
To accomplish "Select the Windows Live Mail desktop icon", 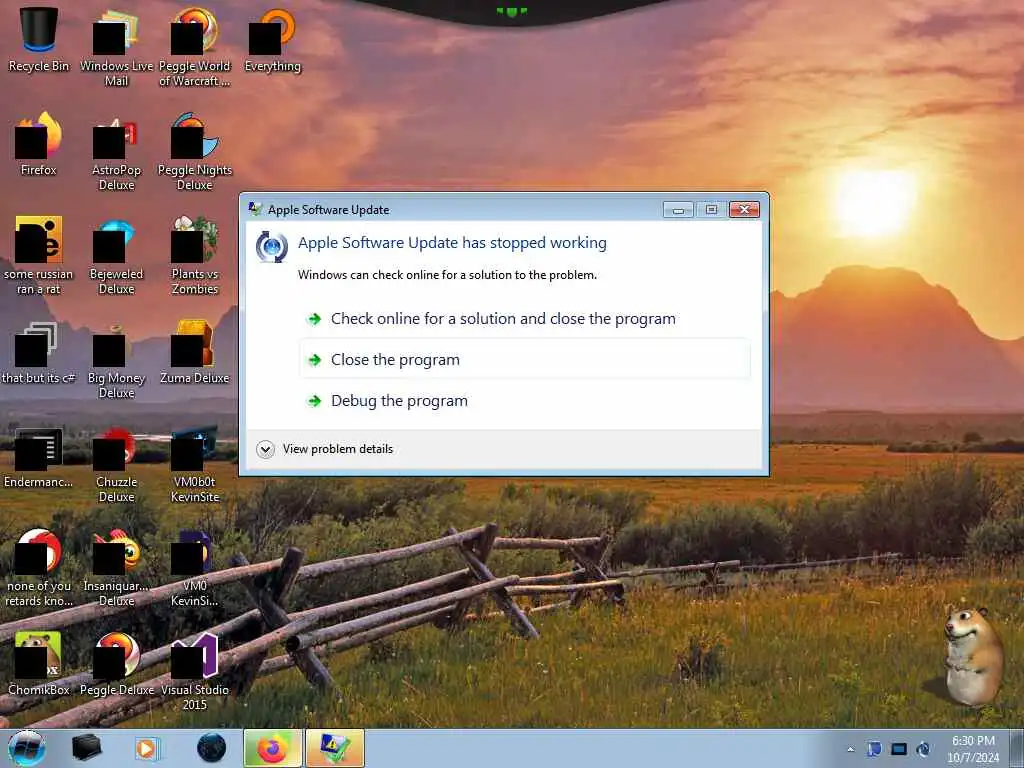I will pos(116,47).
